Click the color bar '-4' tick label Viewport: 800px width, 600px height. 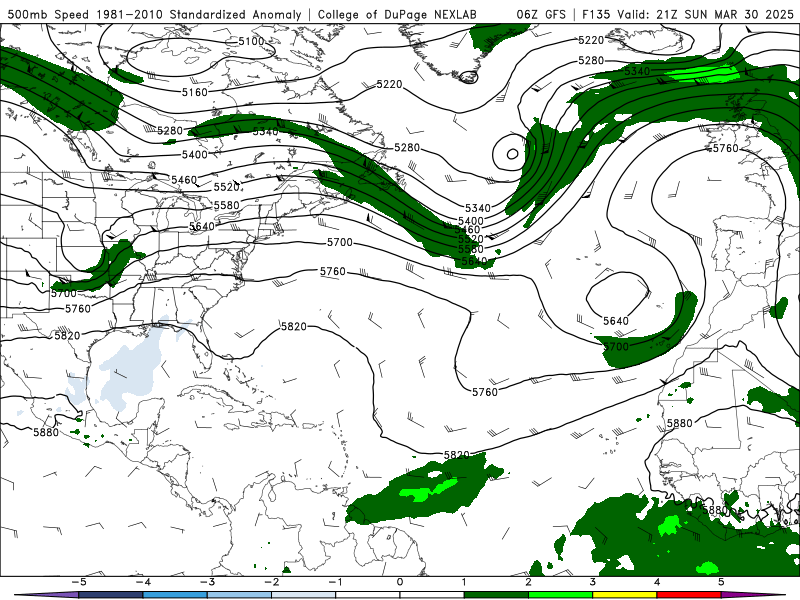coord(142,582)
